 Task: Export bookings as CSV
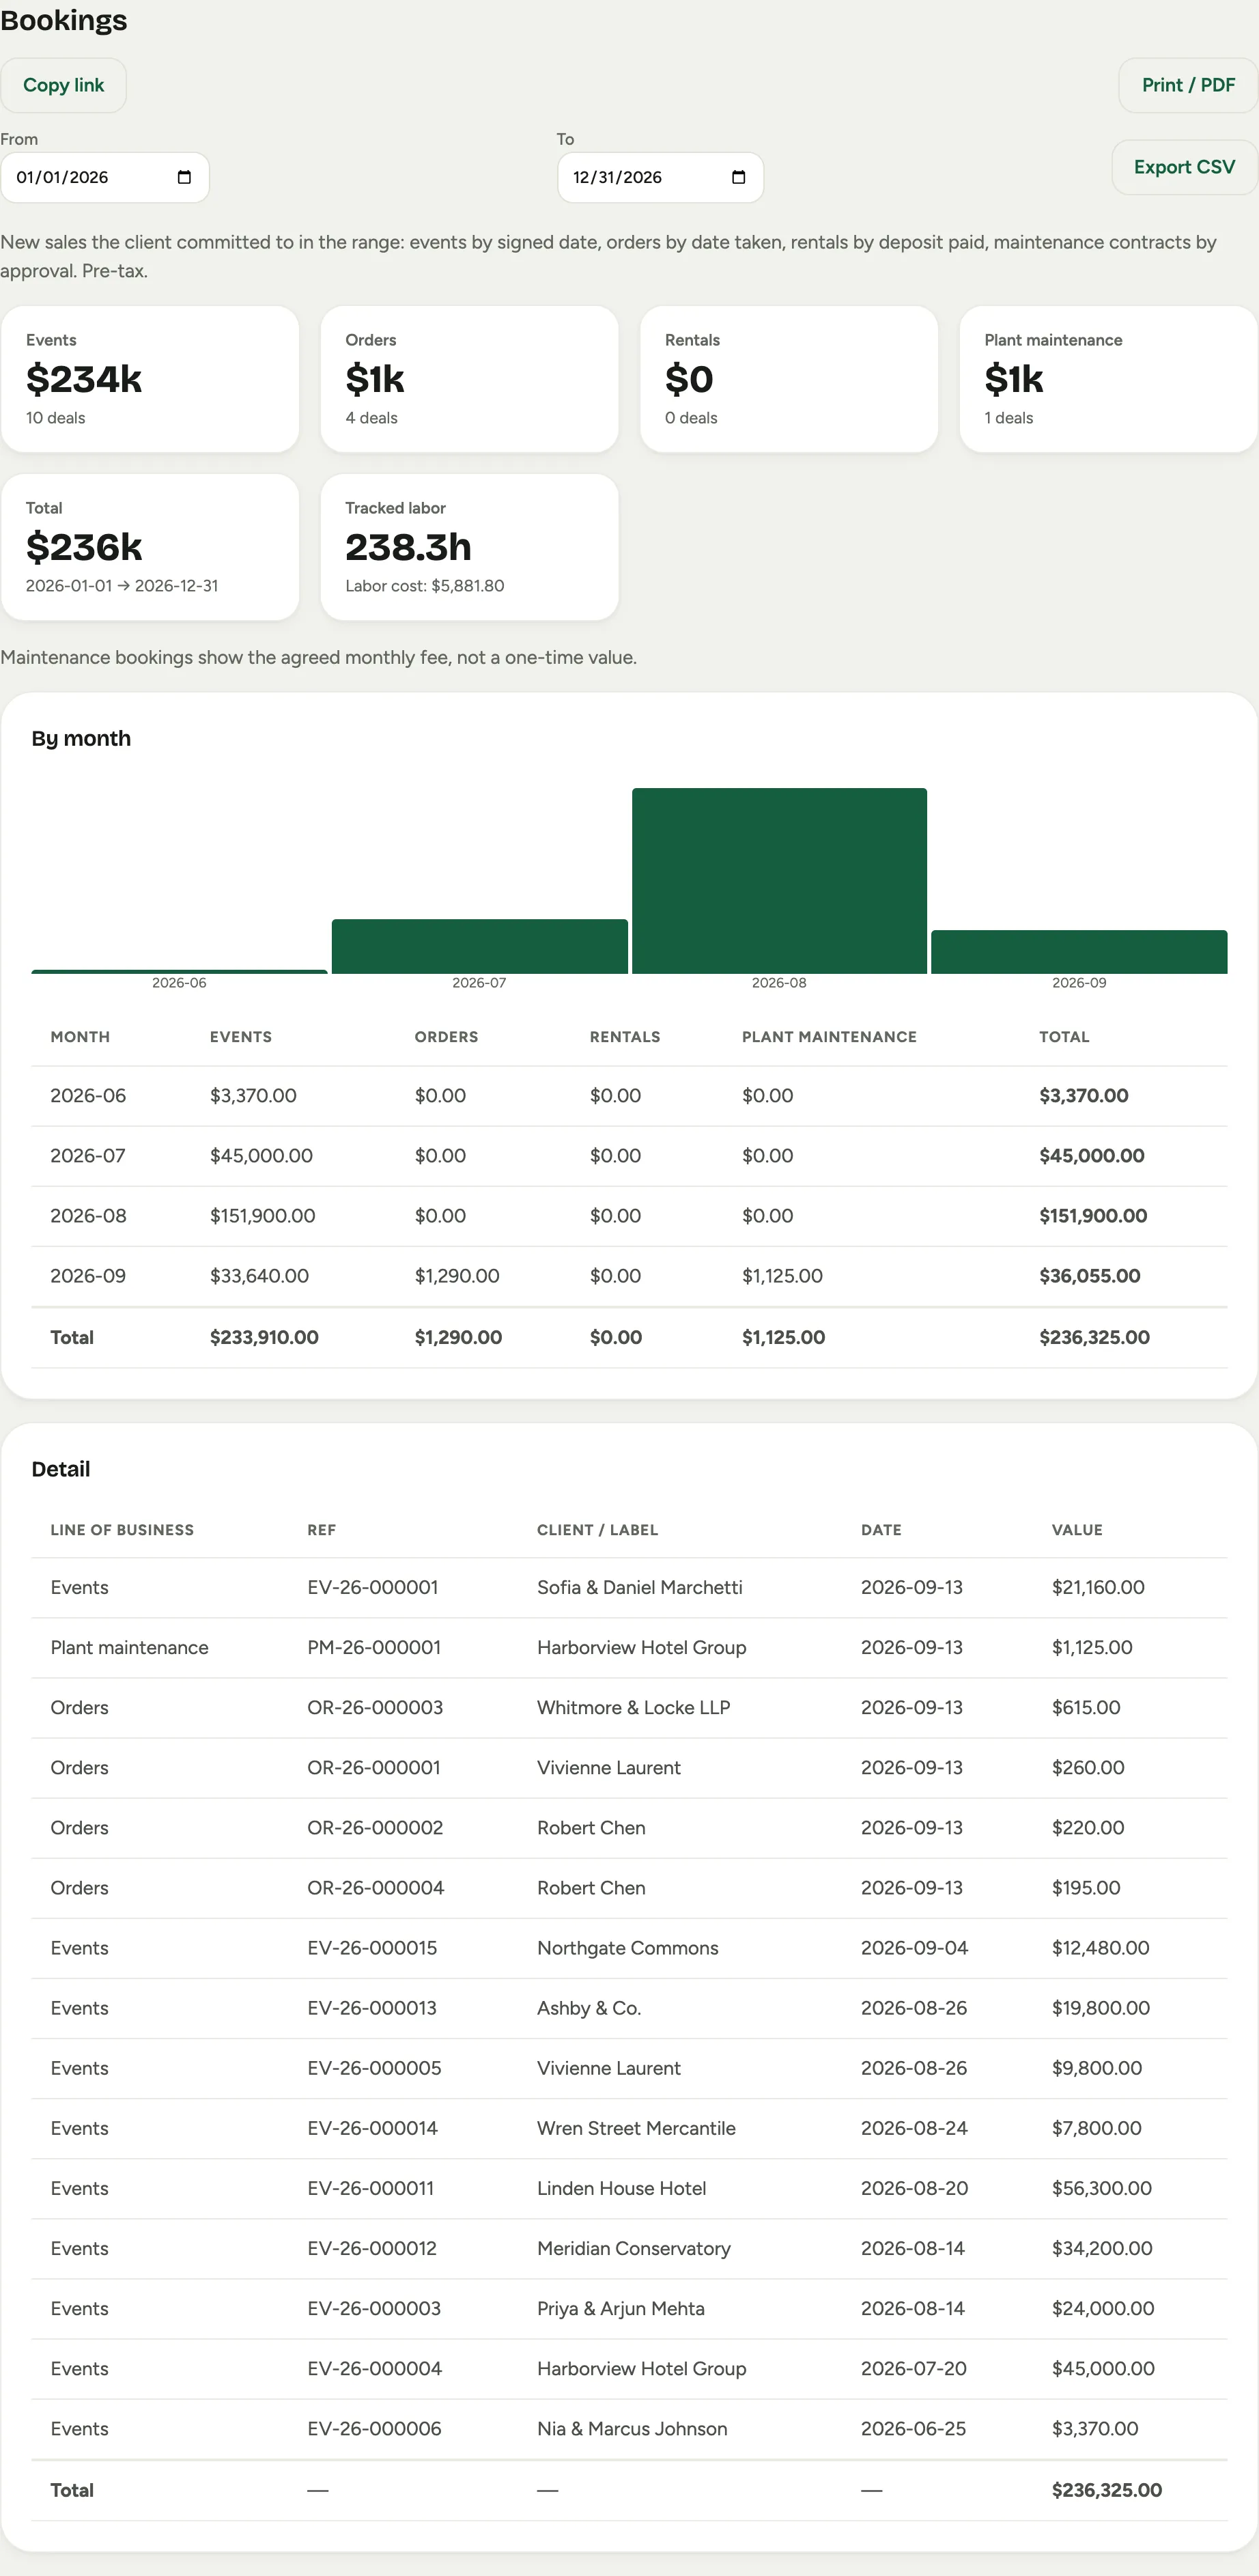[1184, 167]
